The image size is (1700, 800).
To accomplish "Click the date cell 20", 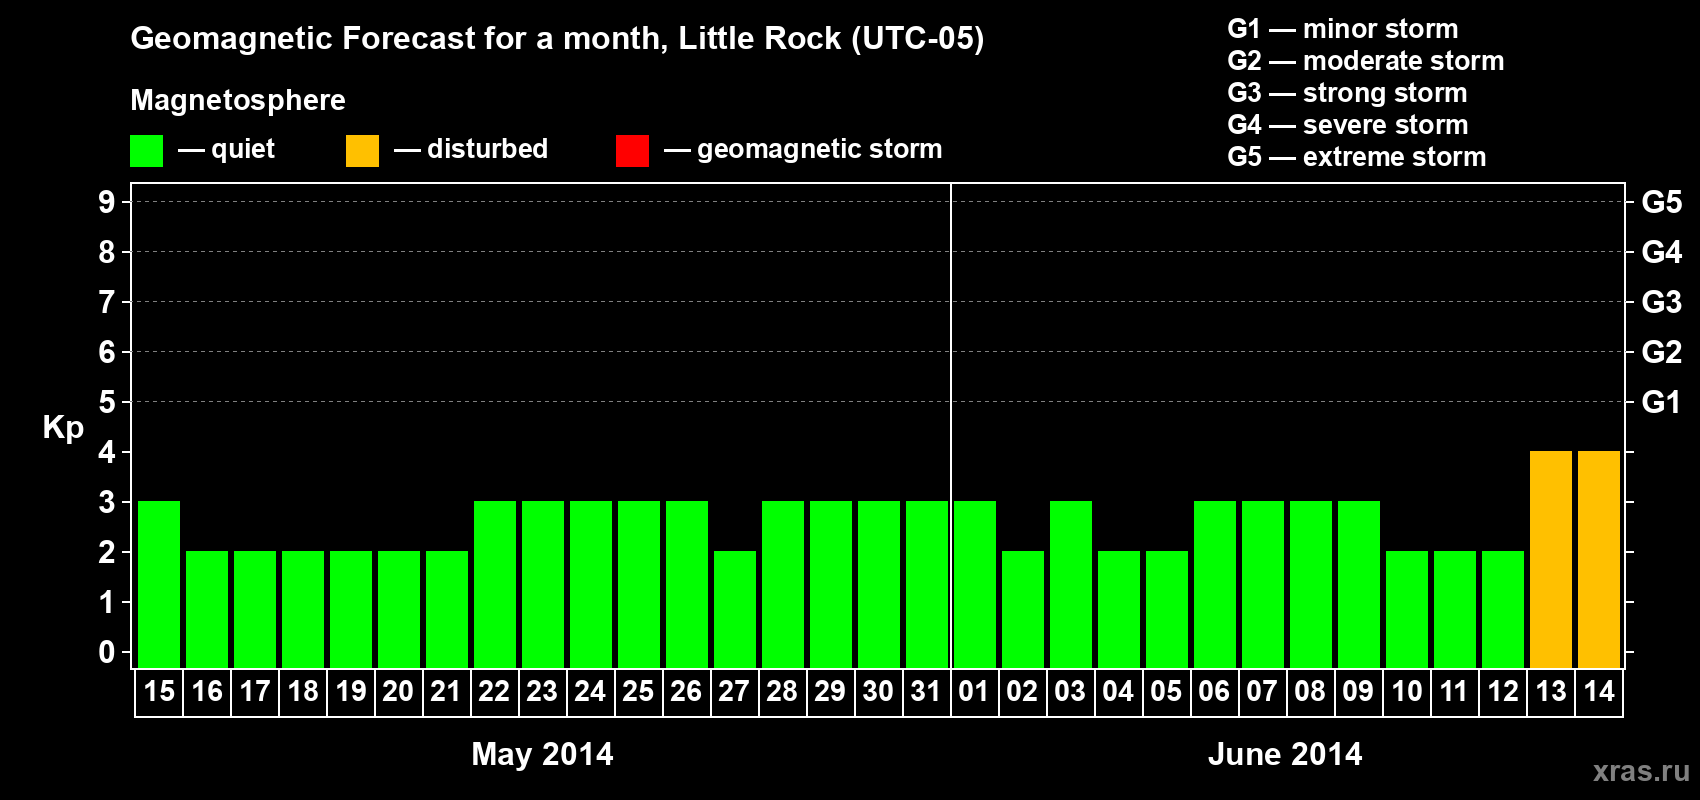I will click(x=399, y=692).
